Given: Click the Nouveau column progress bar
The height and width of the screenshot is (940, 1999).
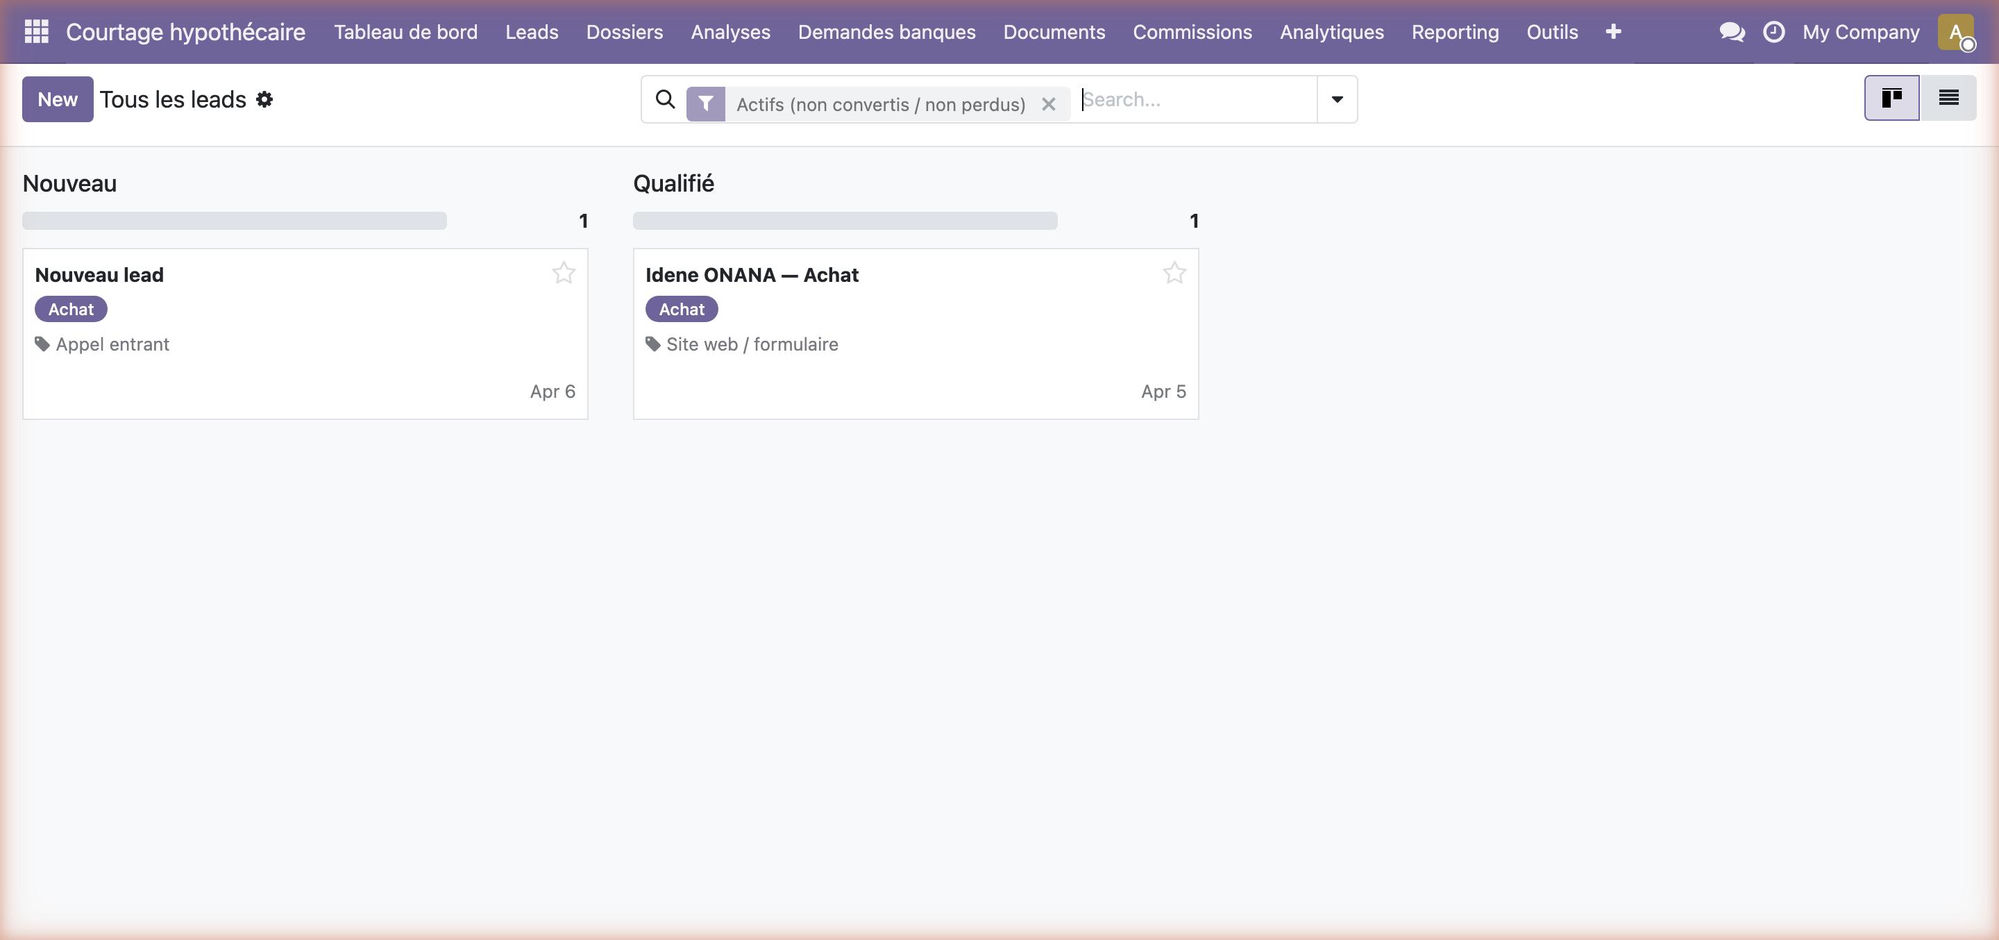Looking at the screenshot, I should click(x=235, y=221).
